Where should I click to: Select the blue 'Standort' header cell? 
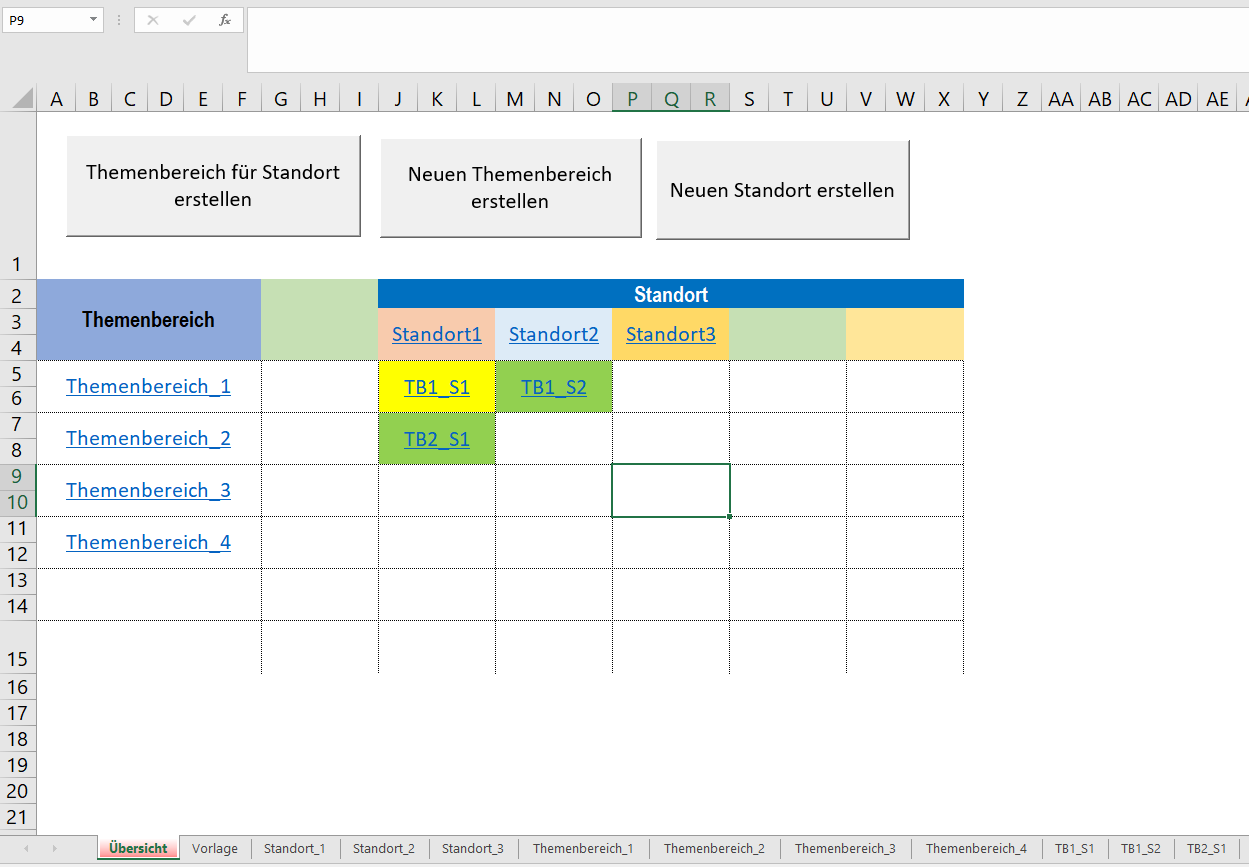671,294
